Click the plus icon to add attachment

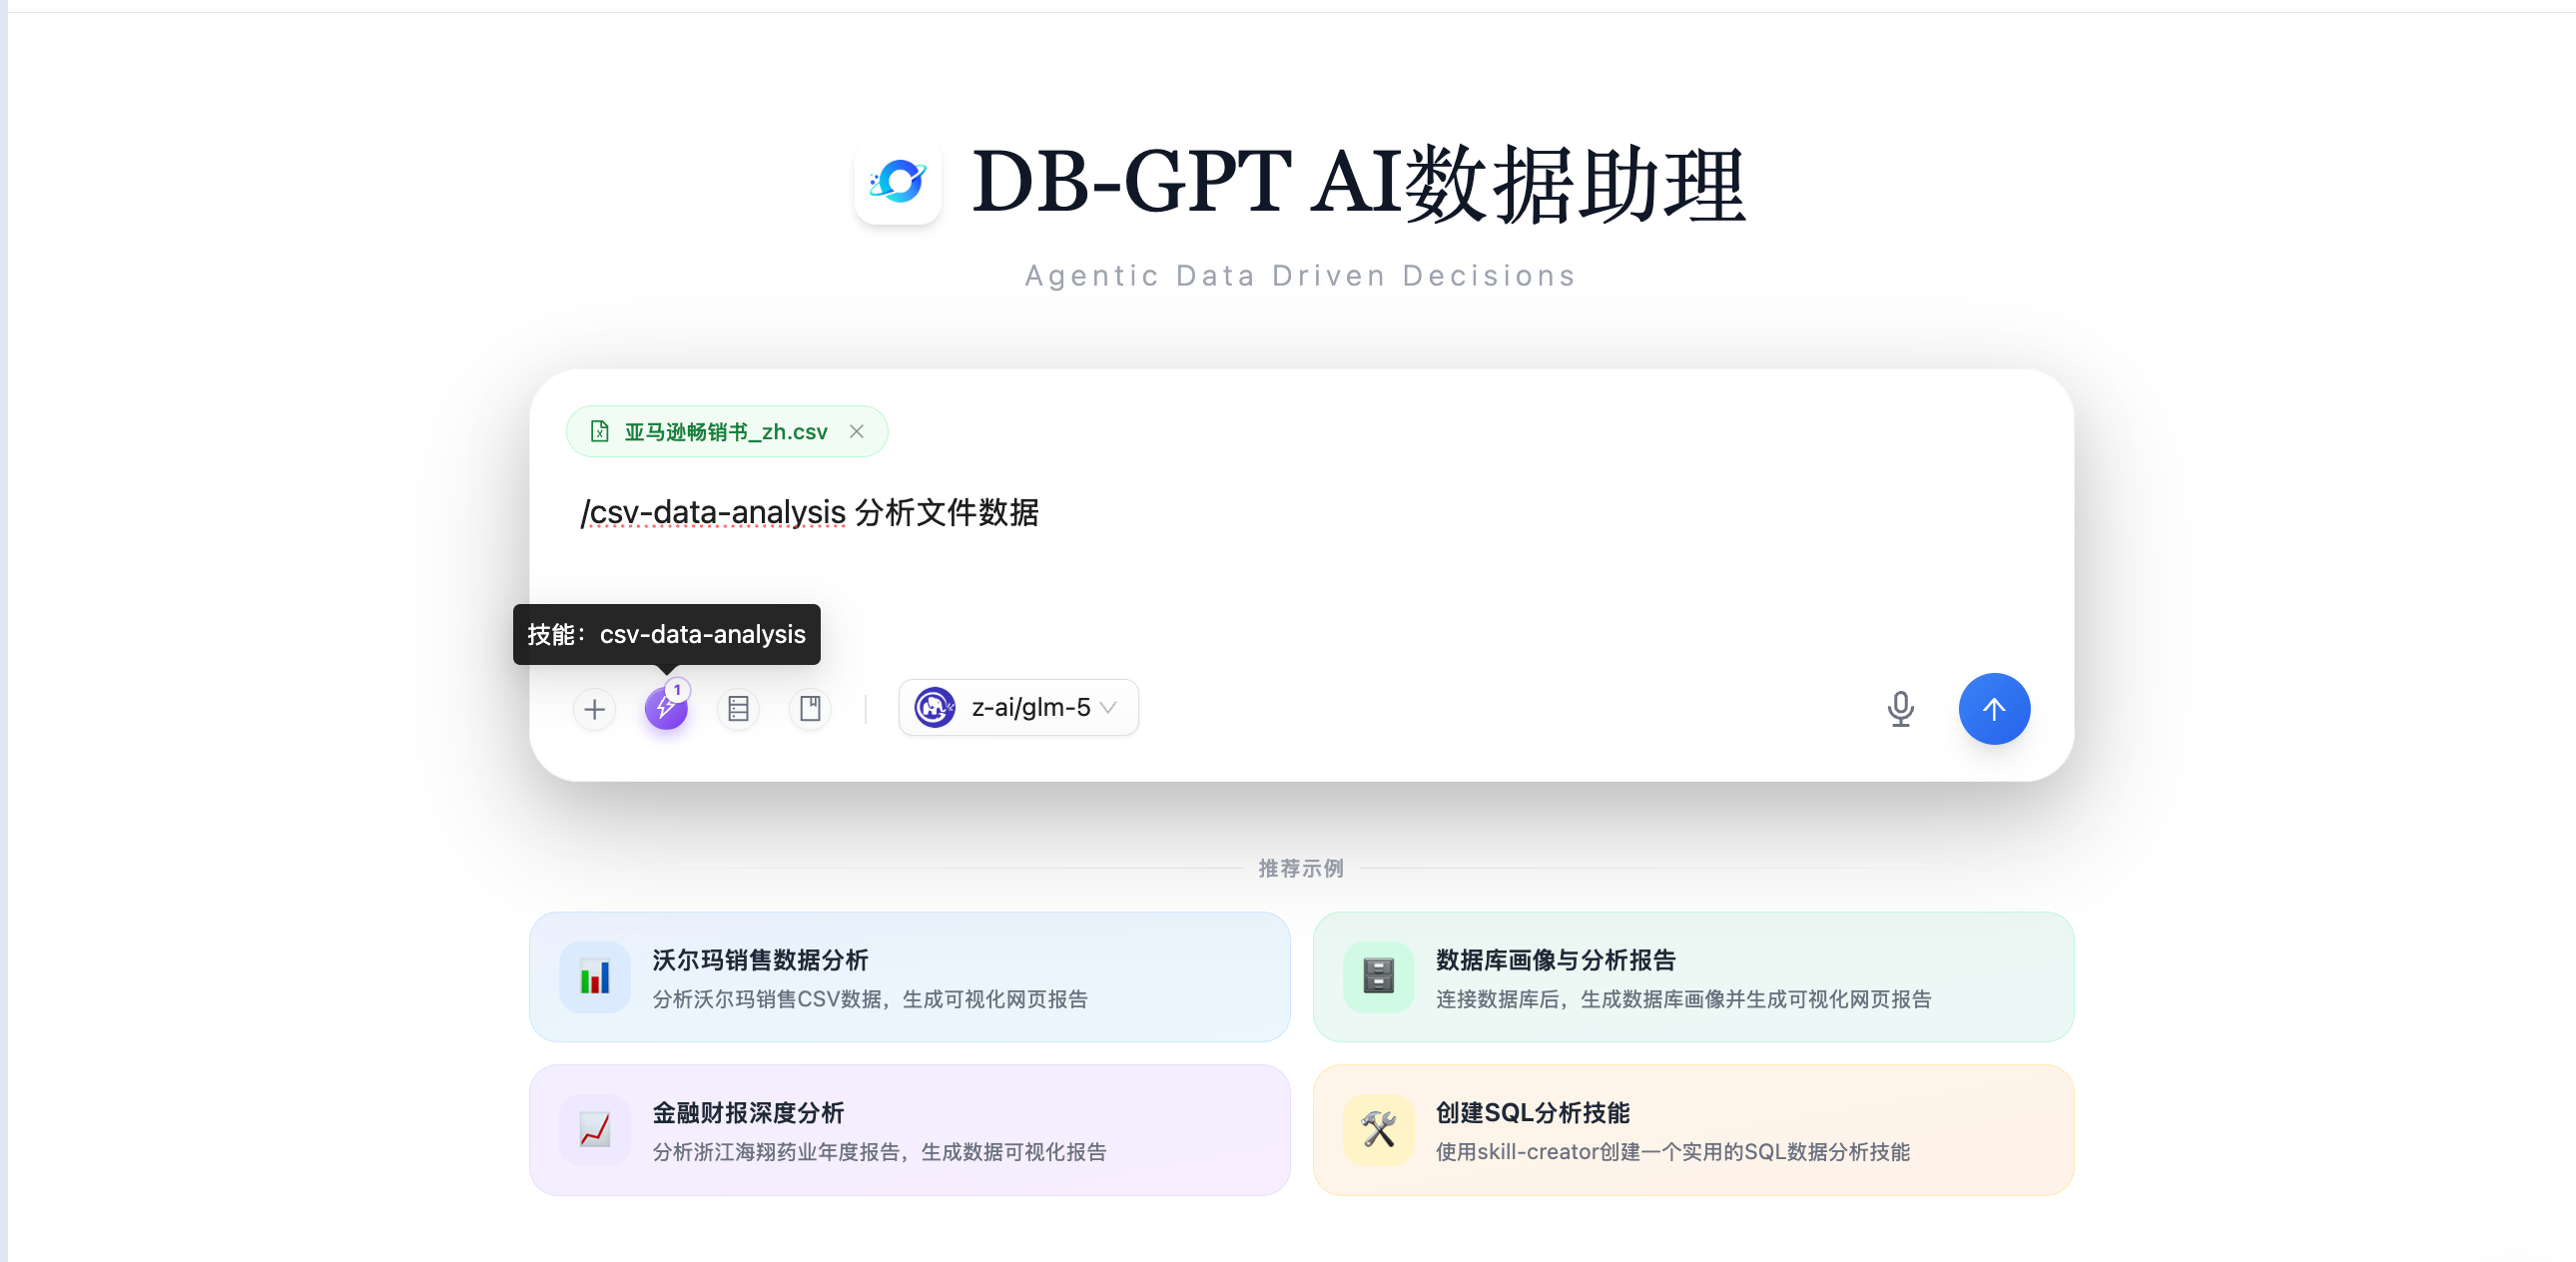tap(594, 708)
